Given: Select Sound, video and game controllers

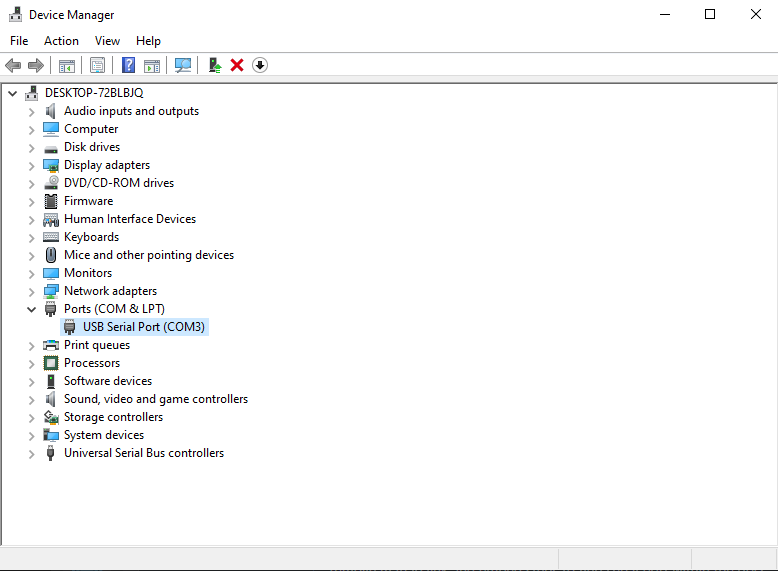Looking at the screenshot, I should click(155, 399).
